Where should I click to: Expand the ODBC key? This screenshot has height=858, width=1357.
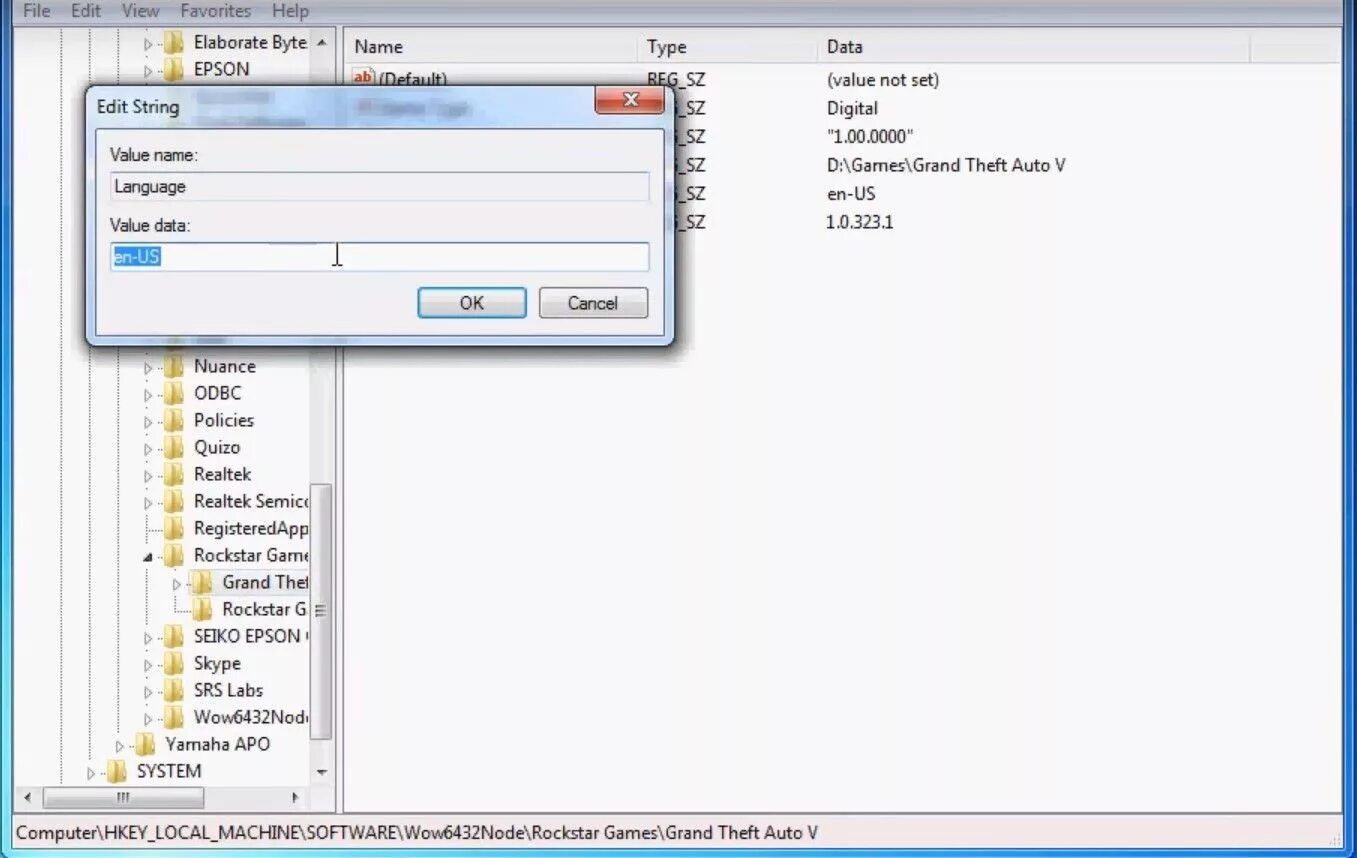click(148, 394)
